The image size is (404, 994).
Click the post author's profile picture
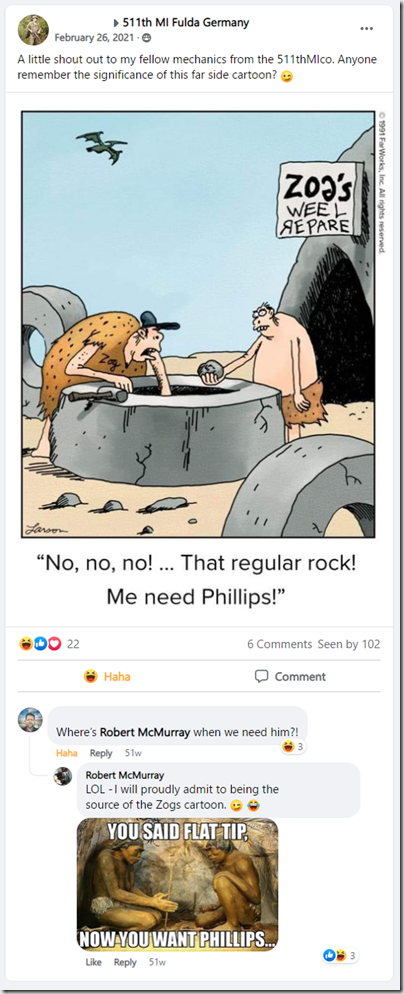click(x=33, y=30)
